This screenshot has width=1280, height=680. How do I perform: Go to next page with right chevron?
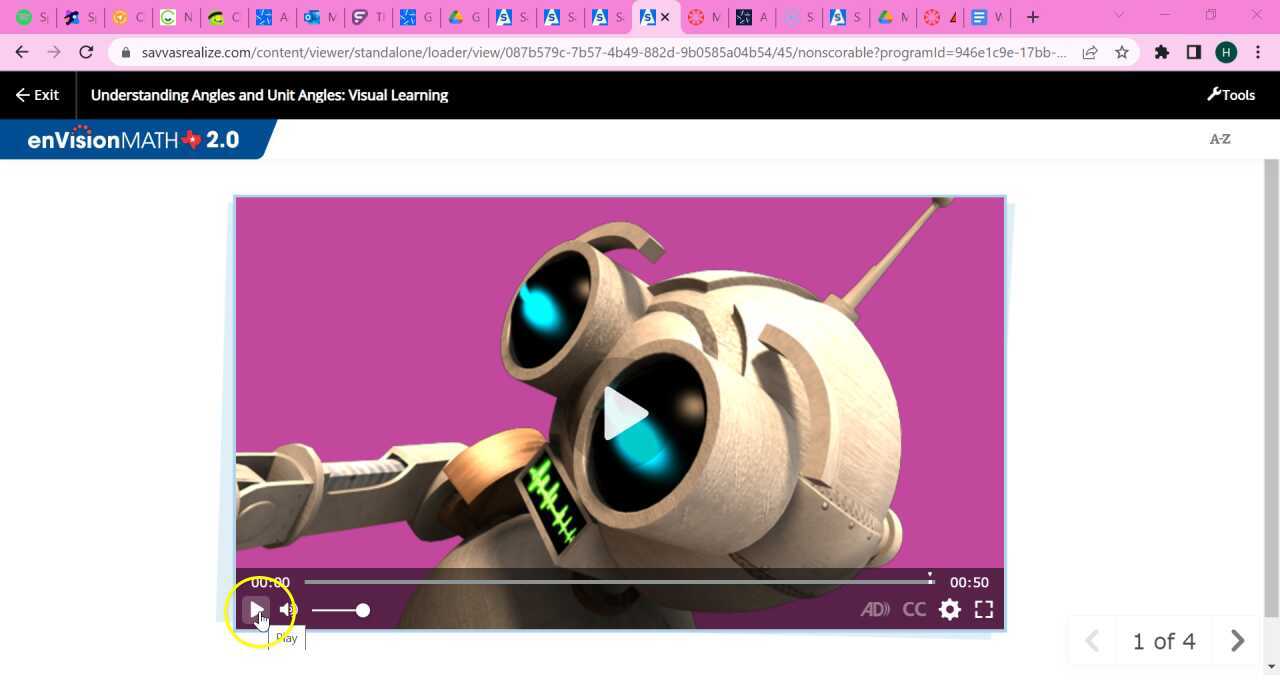pyautogui.click(x=1238, y=641)
